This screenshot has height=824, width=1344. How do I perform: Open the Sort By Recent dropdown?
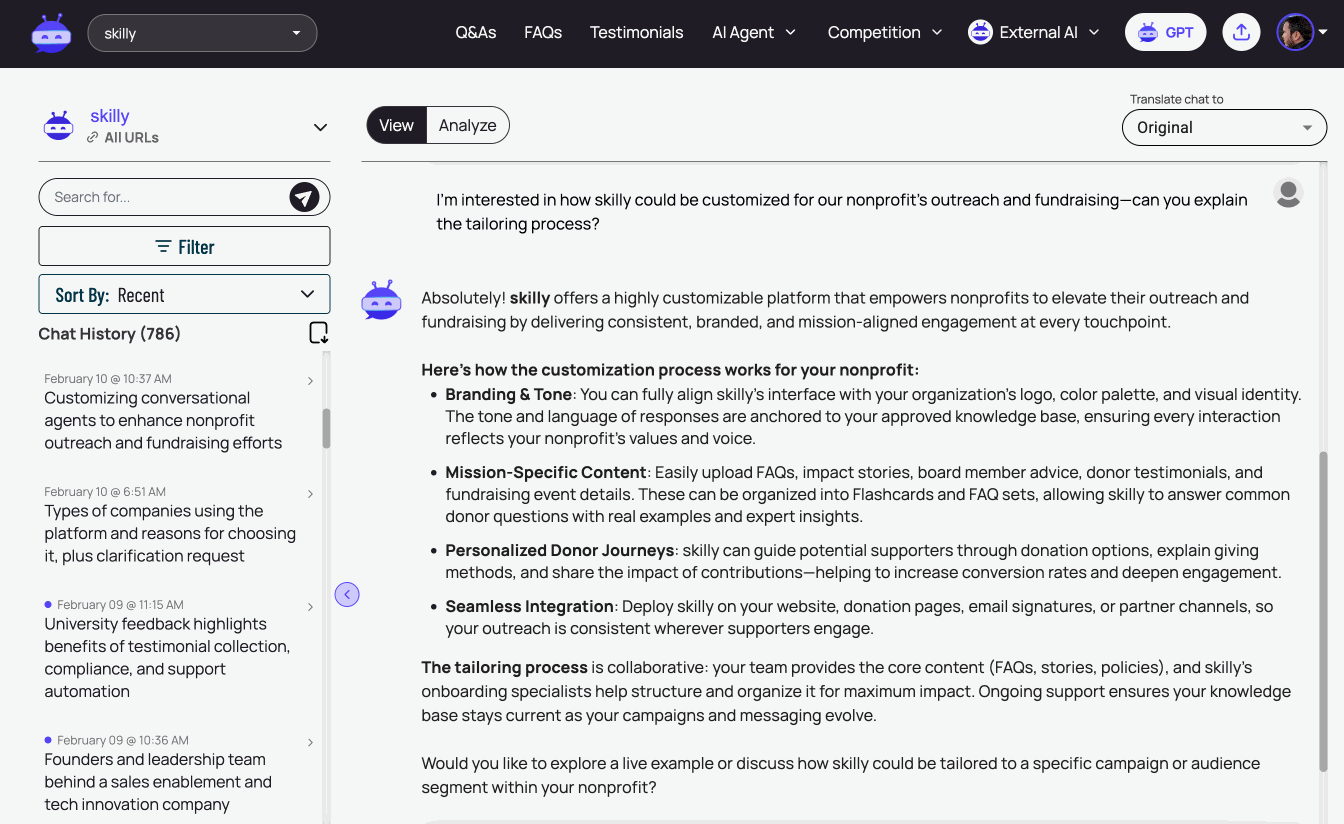[184, 295]
